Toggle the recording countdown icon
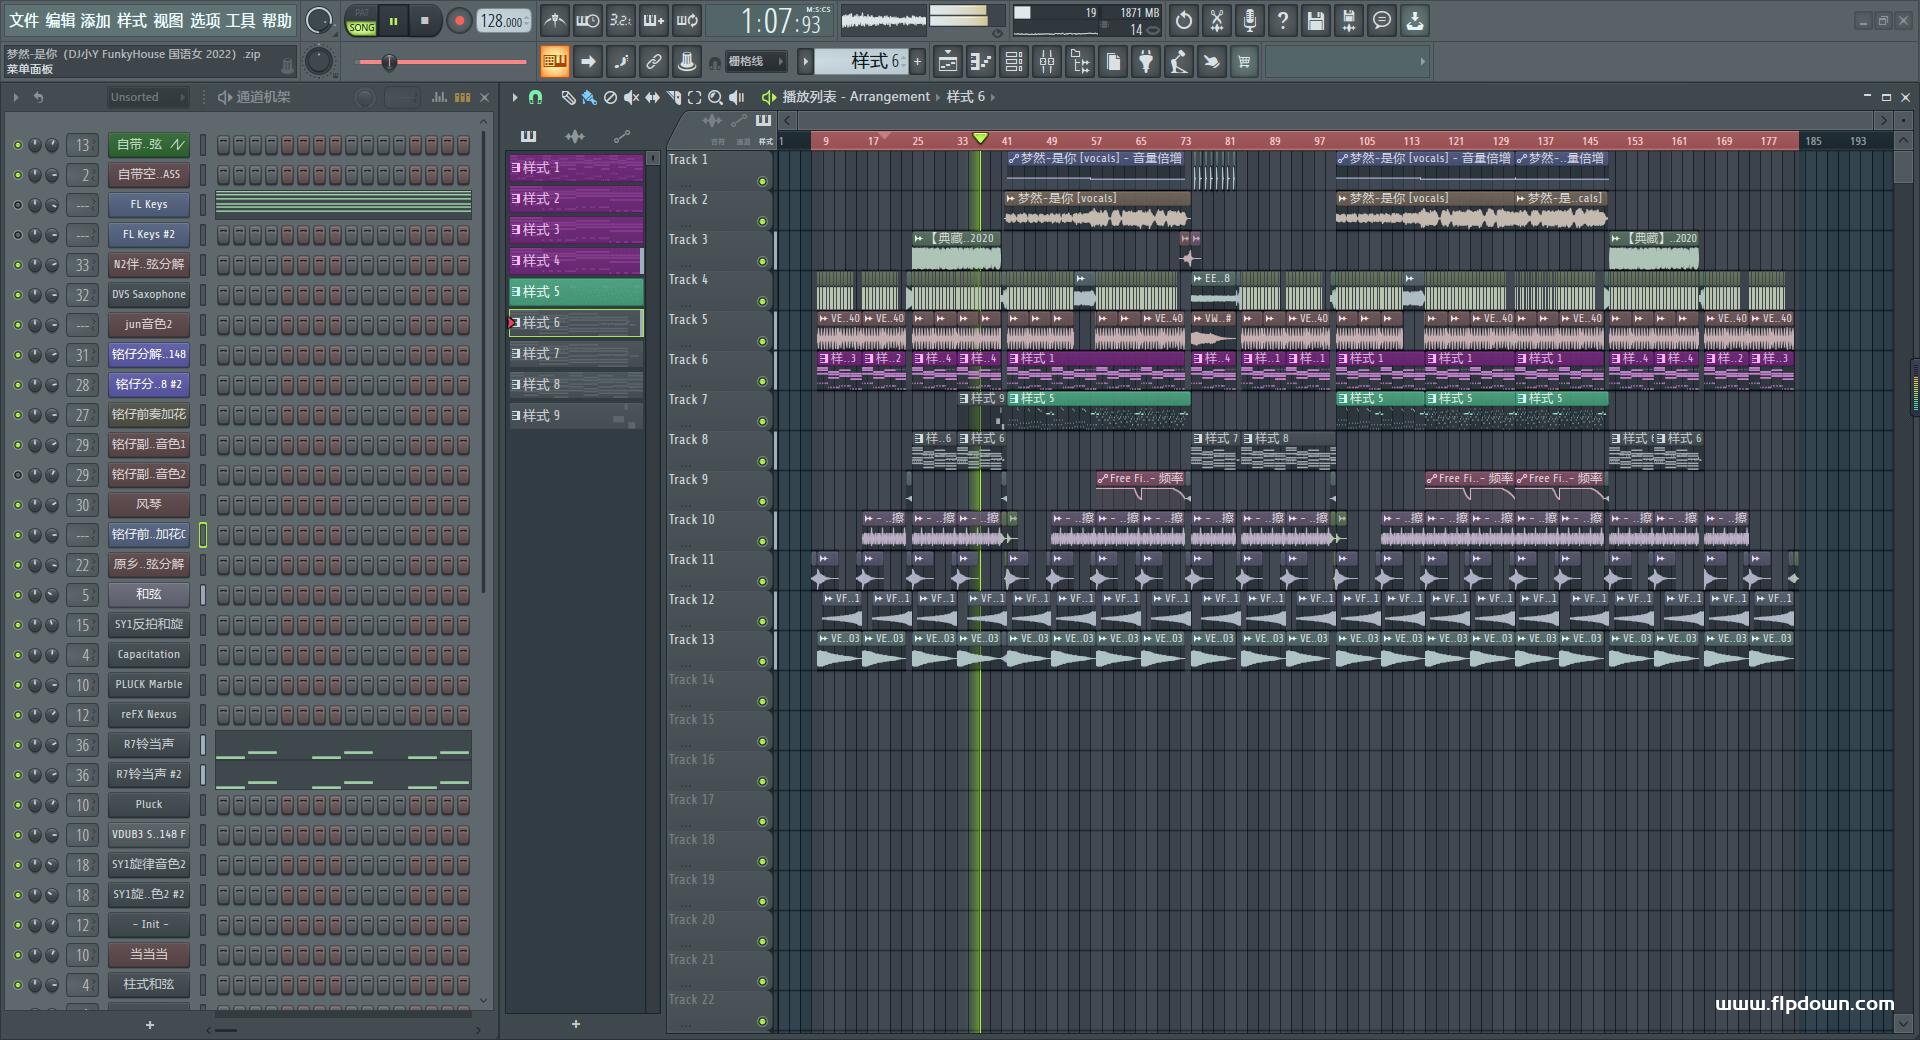Image resolution: width=1920 pixels, height=1040 pixels. 621,20
